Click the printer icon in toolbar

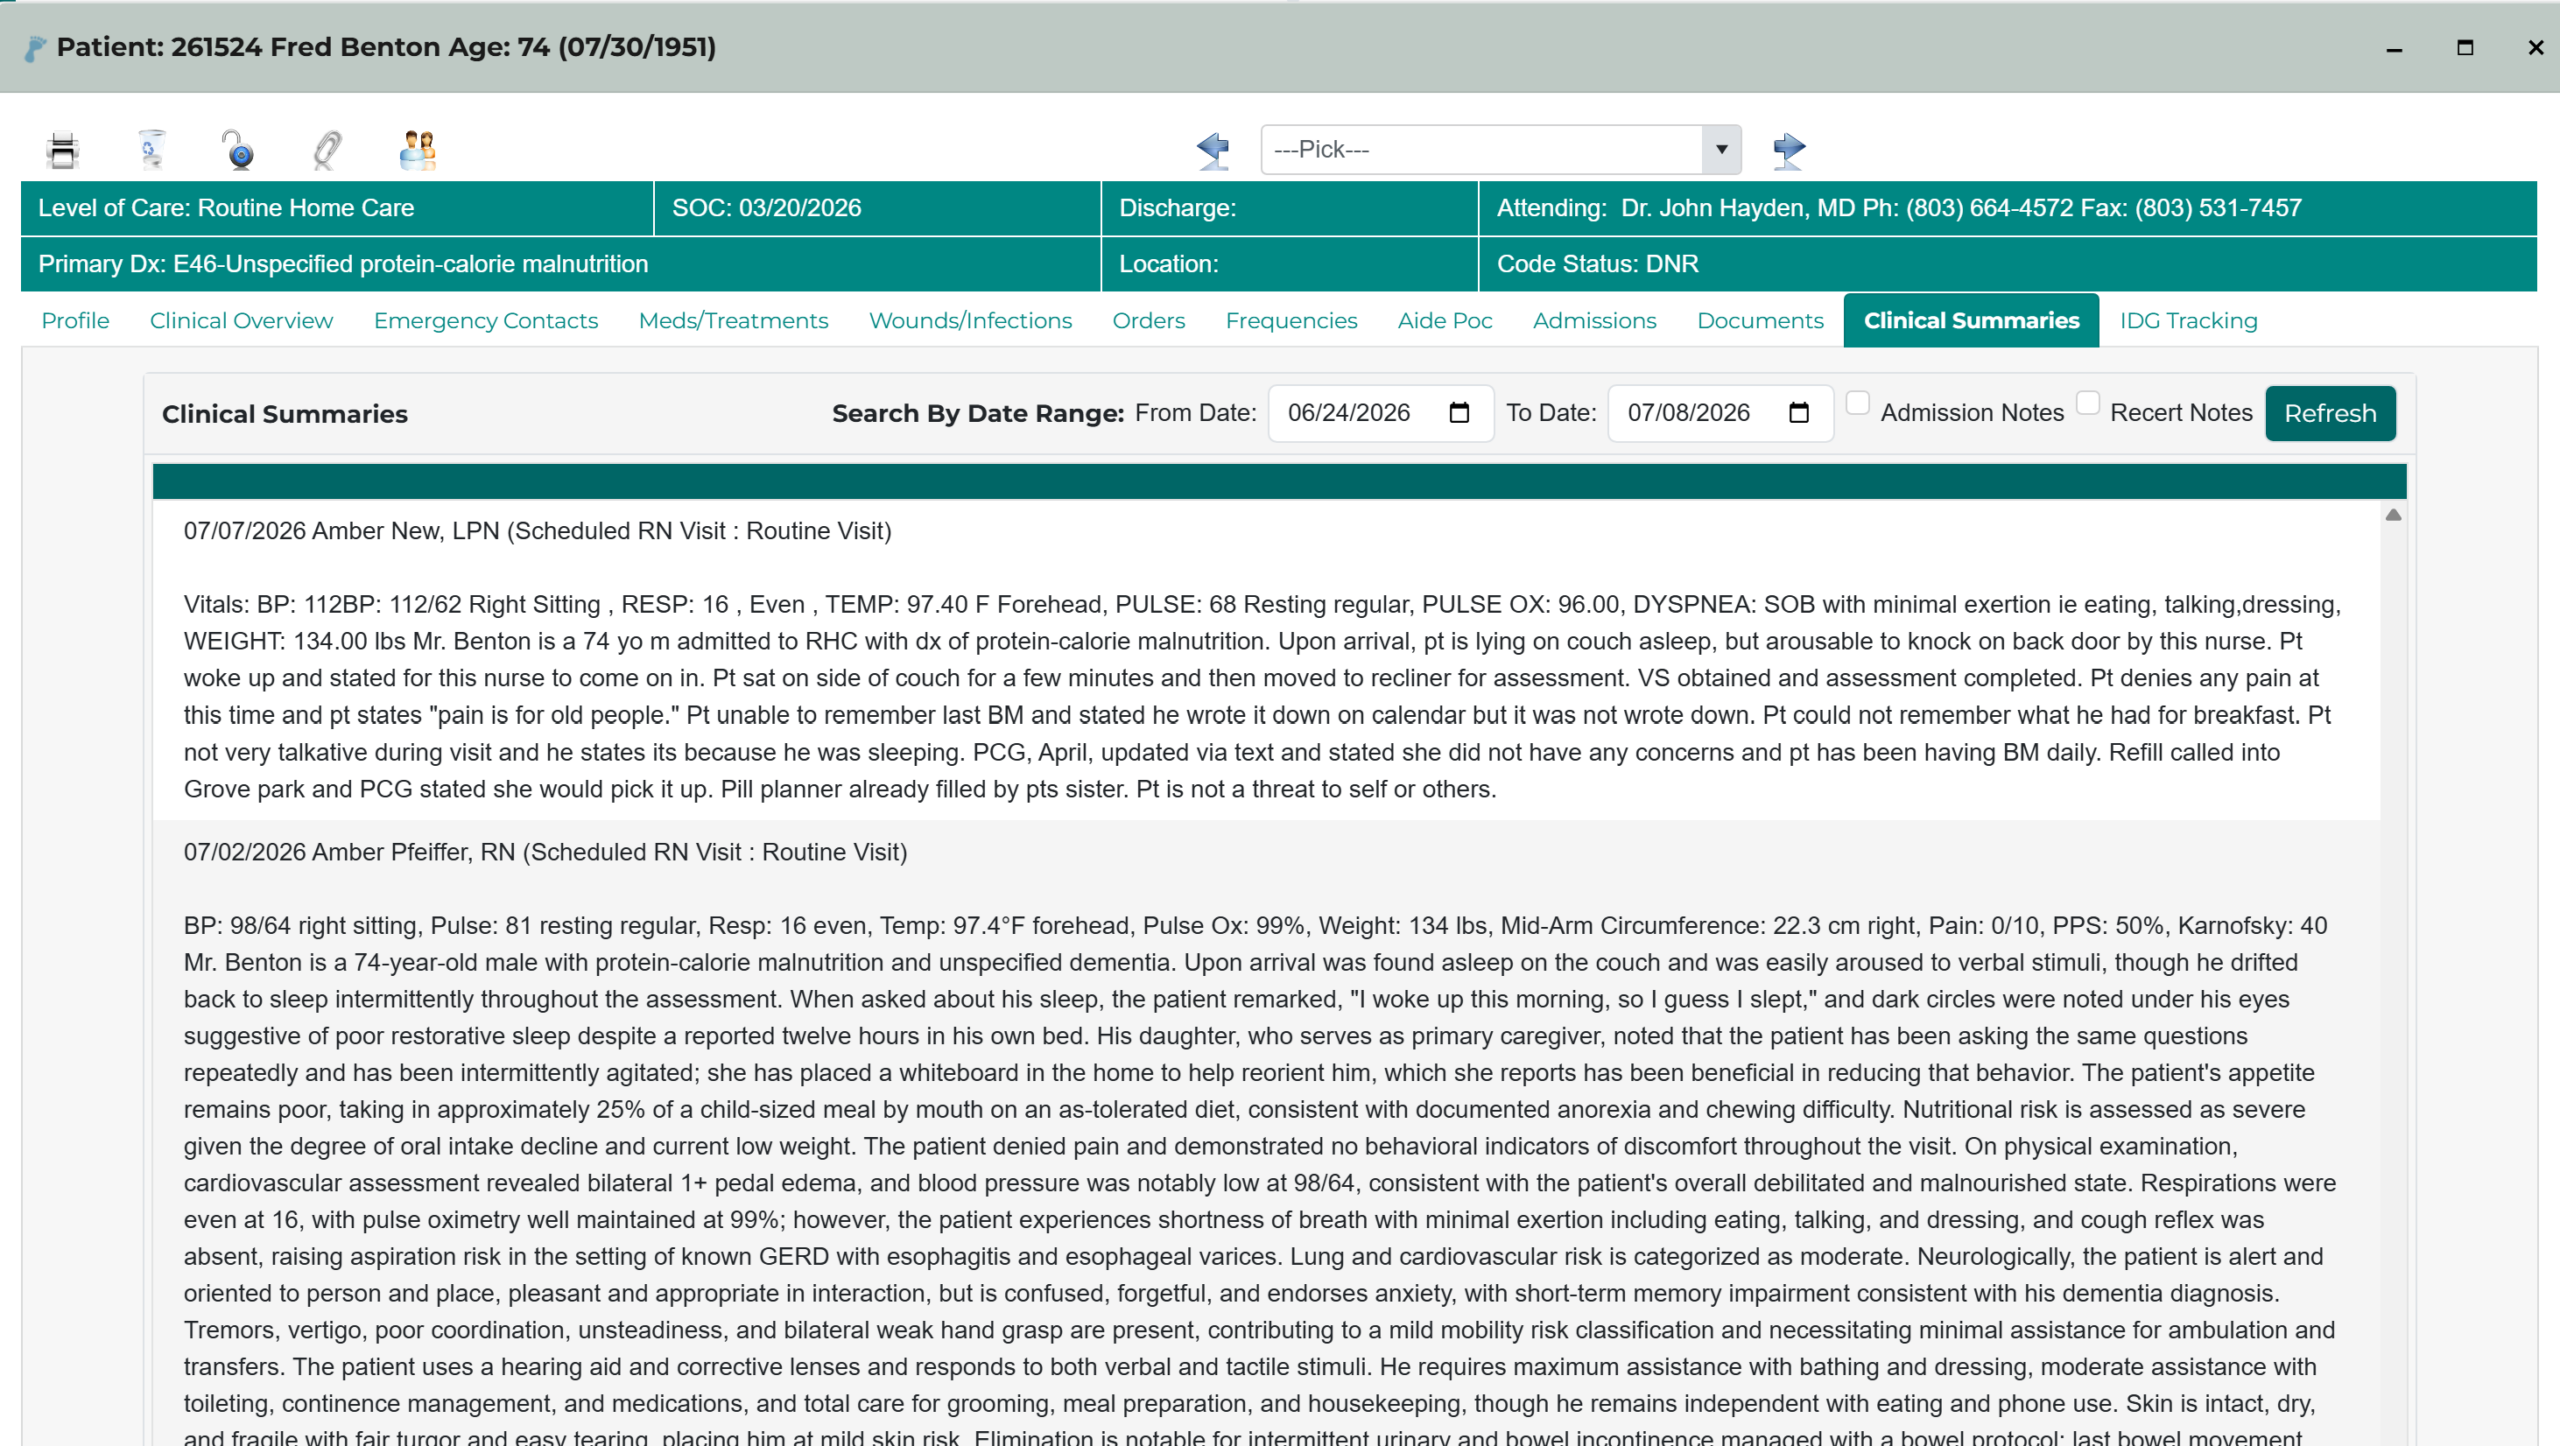click(x=62, y=150)
